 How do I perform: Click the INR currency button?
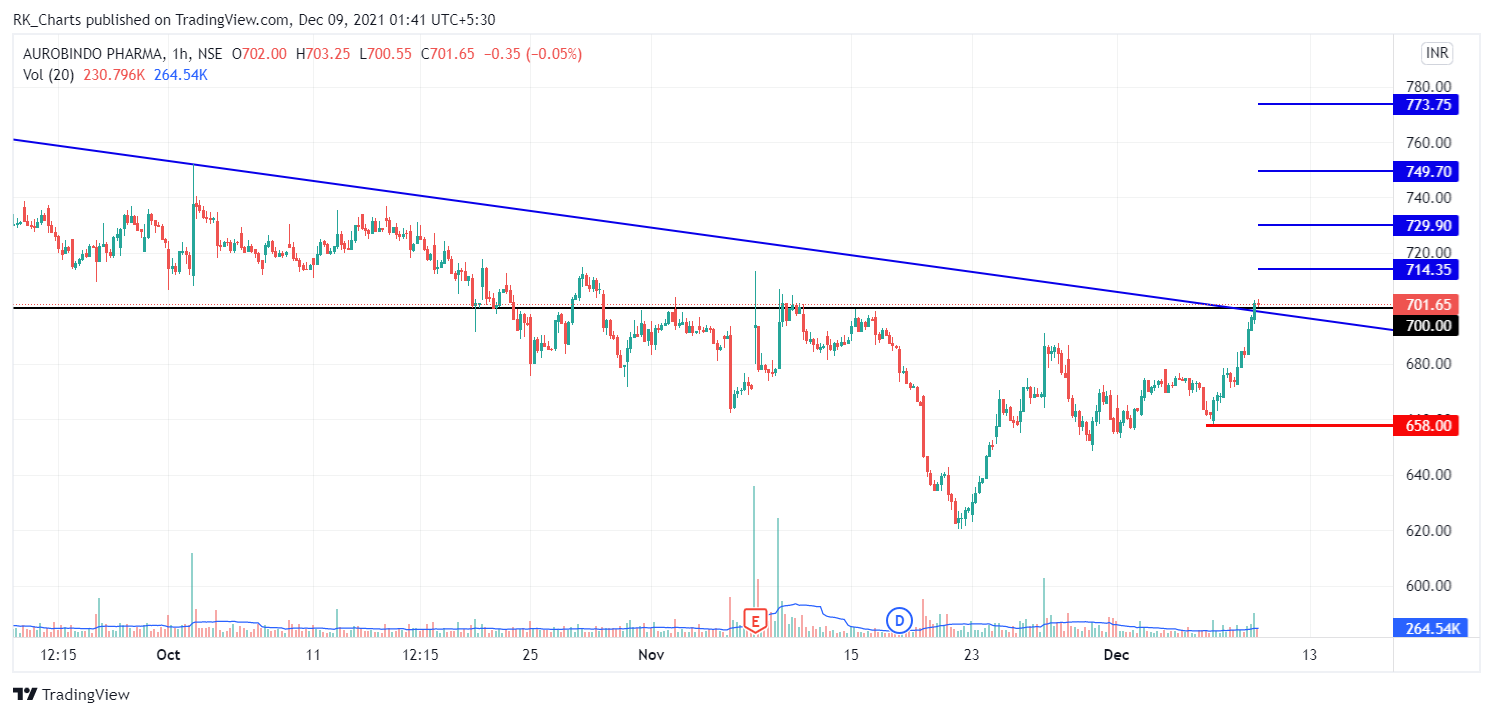[x=1435, y=52]
